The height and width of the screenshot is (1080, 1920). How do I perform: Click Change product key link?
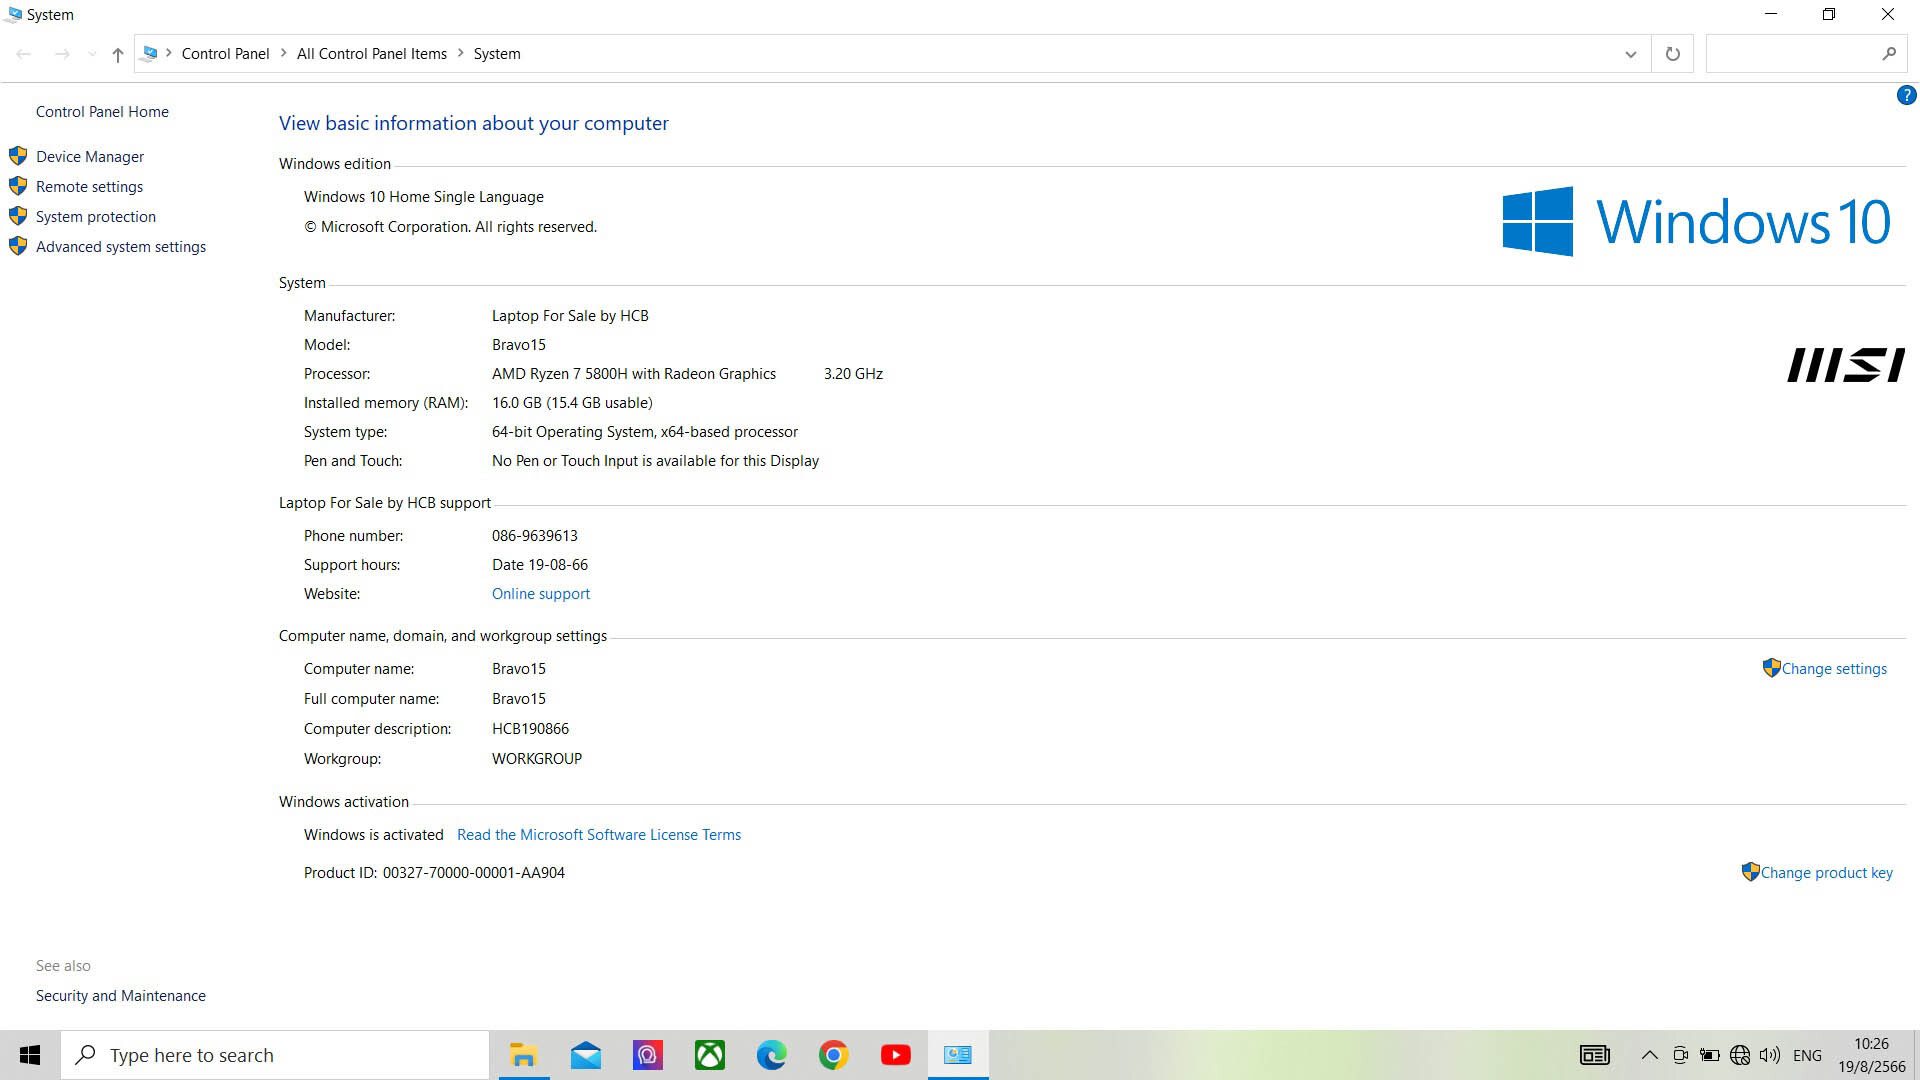1826,873
